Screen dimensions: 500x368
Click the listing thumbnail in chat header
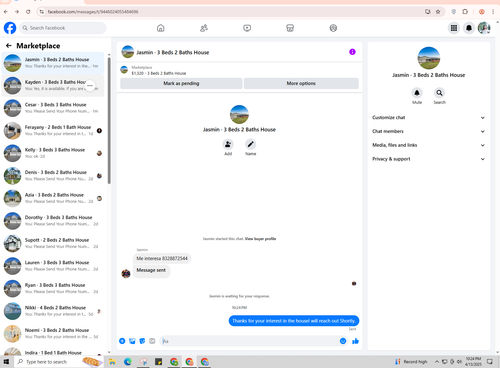click(128, 52)
